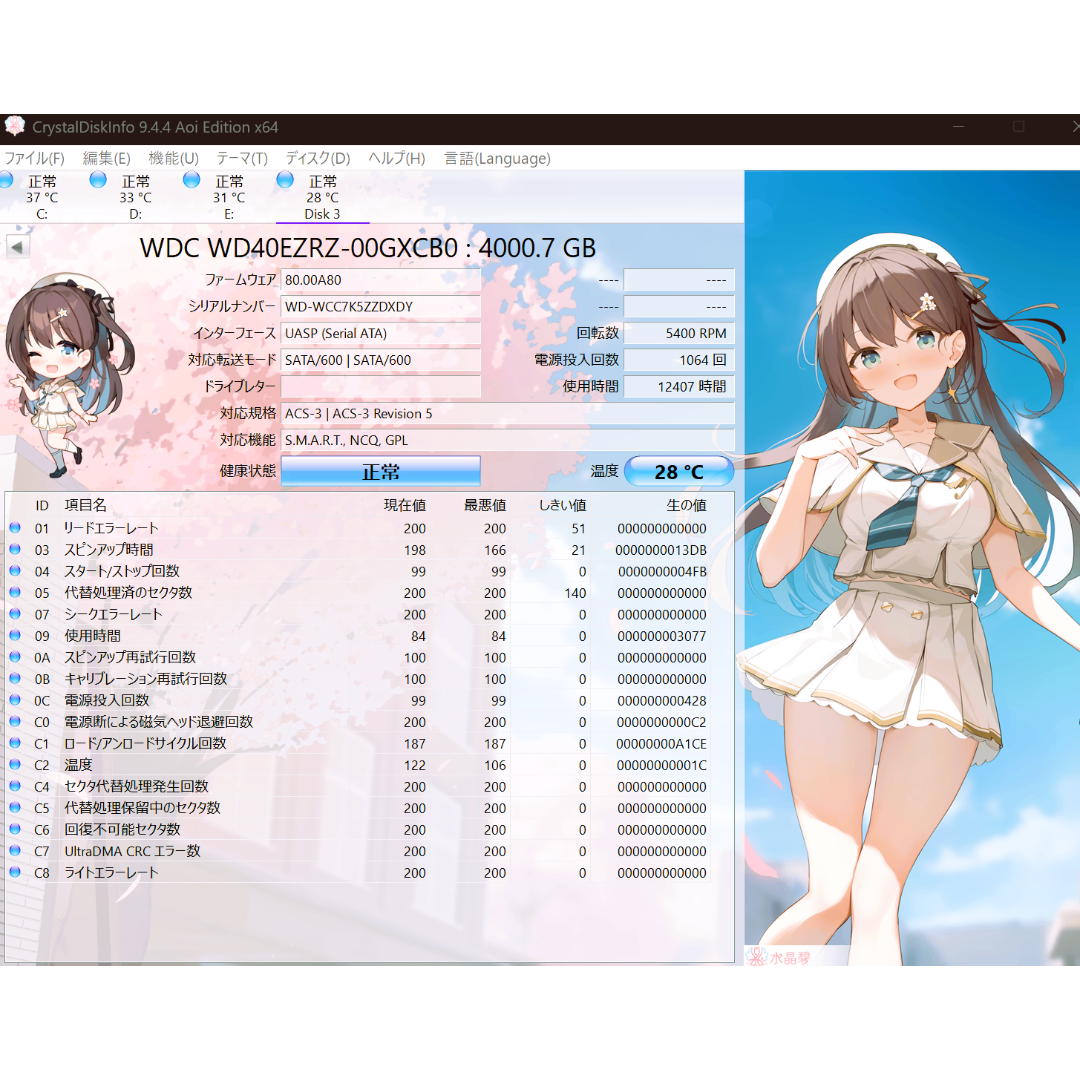Click status icon of row 01 リードエラーレート

coord(15,528)
